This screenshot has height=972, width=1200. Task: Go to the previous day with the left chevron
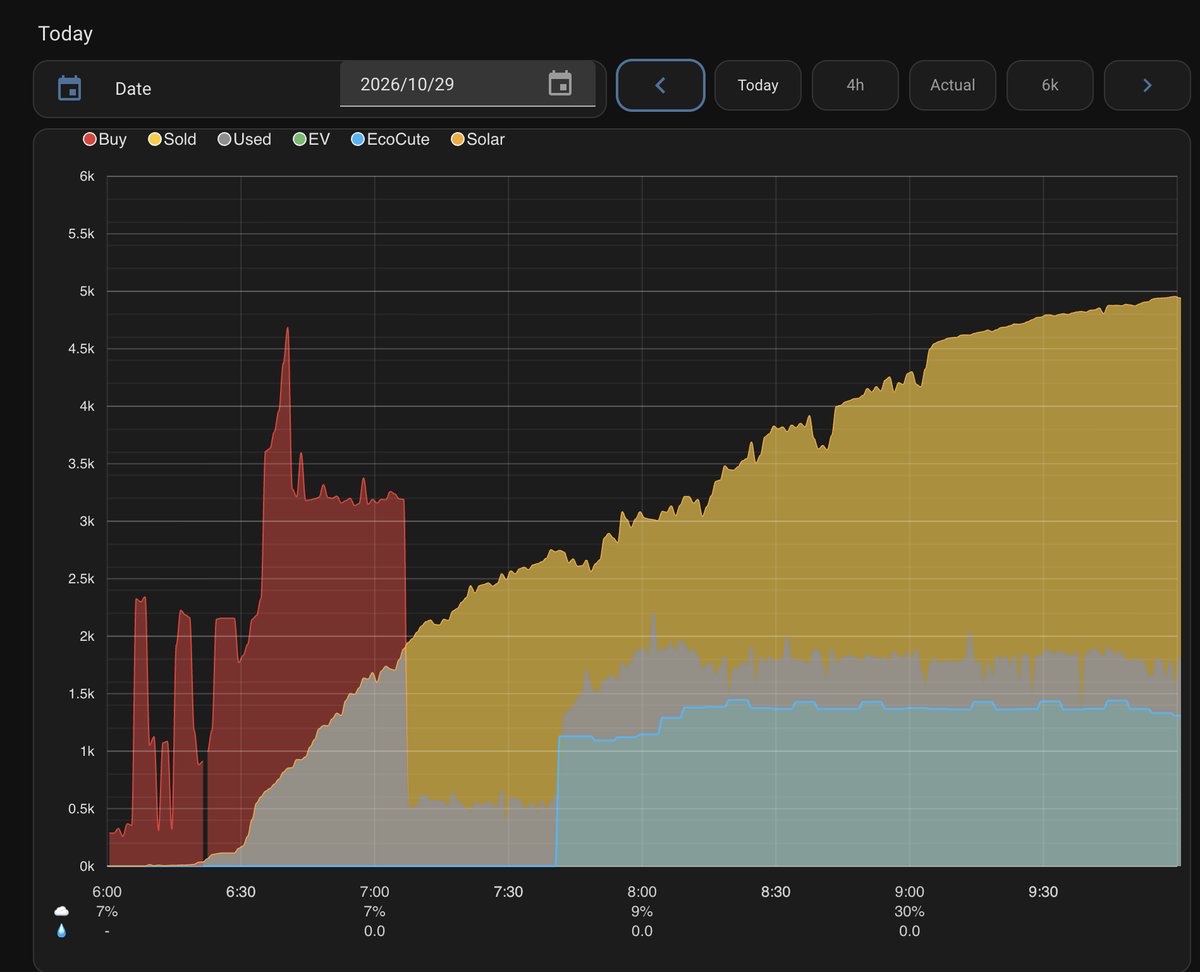[x=660, y=85]
